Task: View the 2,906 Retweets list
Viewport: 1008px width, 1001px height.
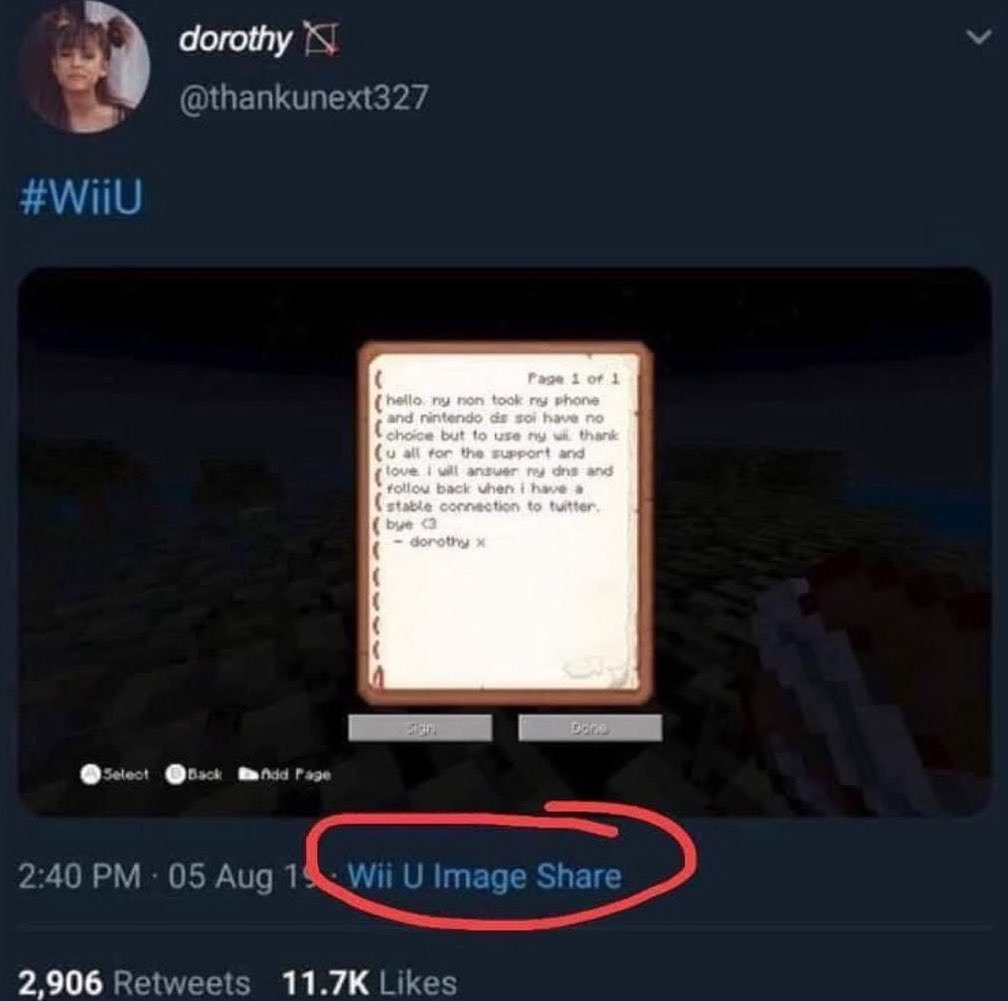Action: point(134,982)
